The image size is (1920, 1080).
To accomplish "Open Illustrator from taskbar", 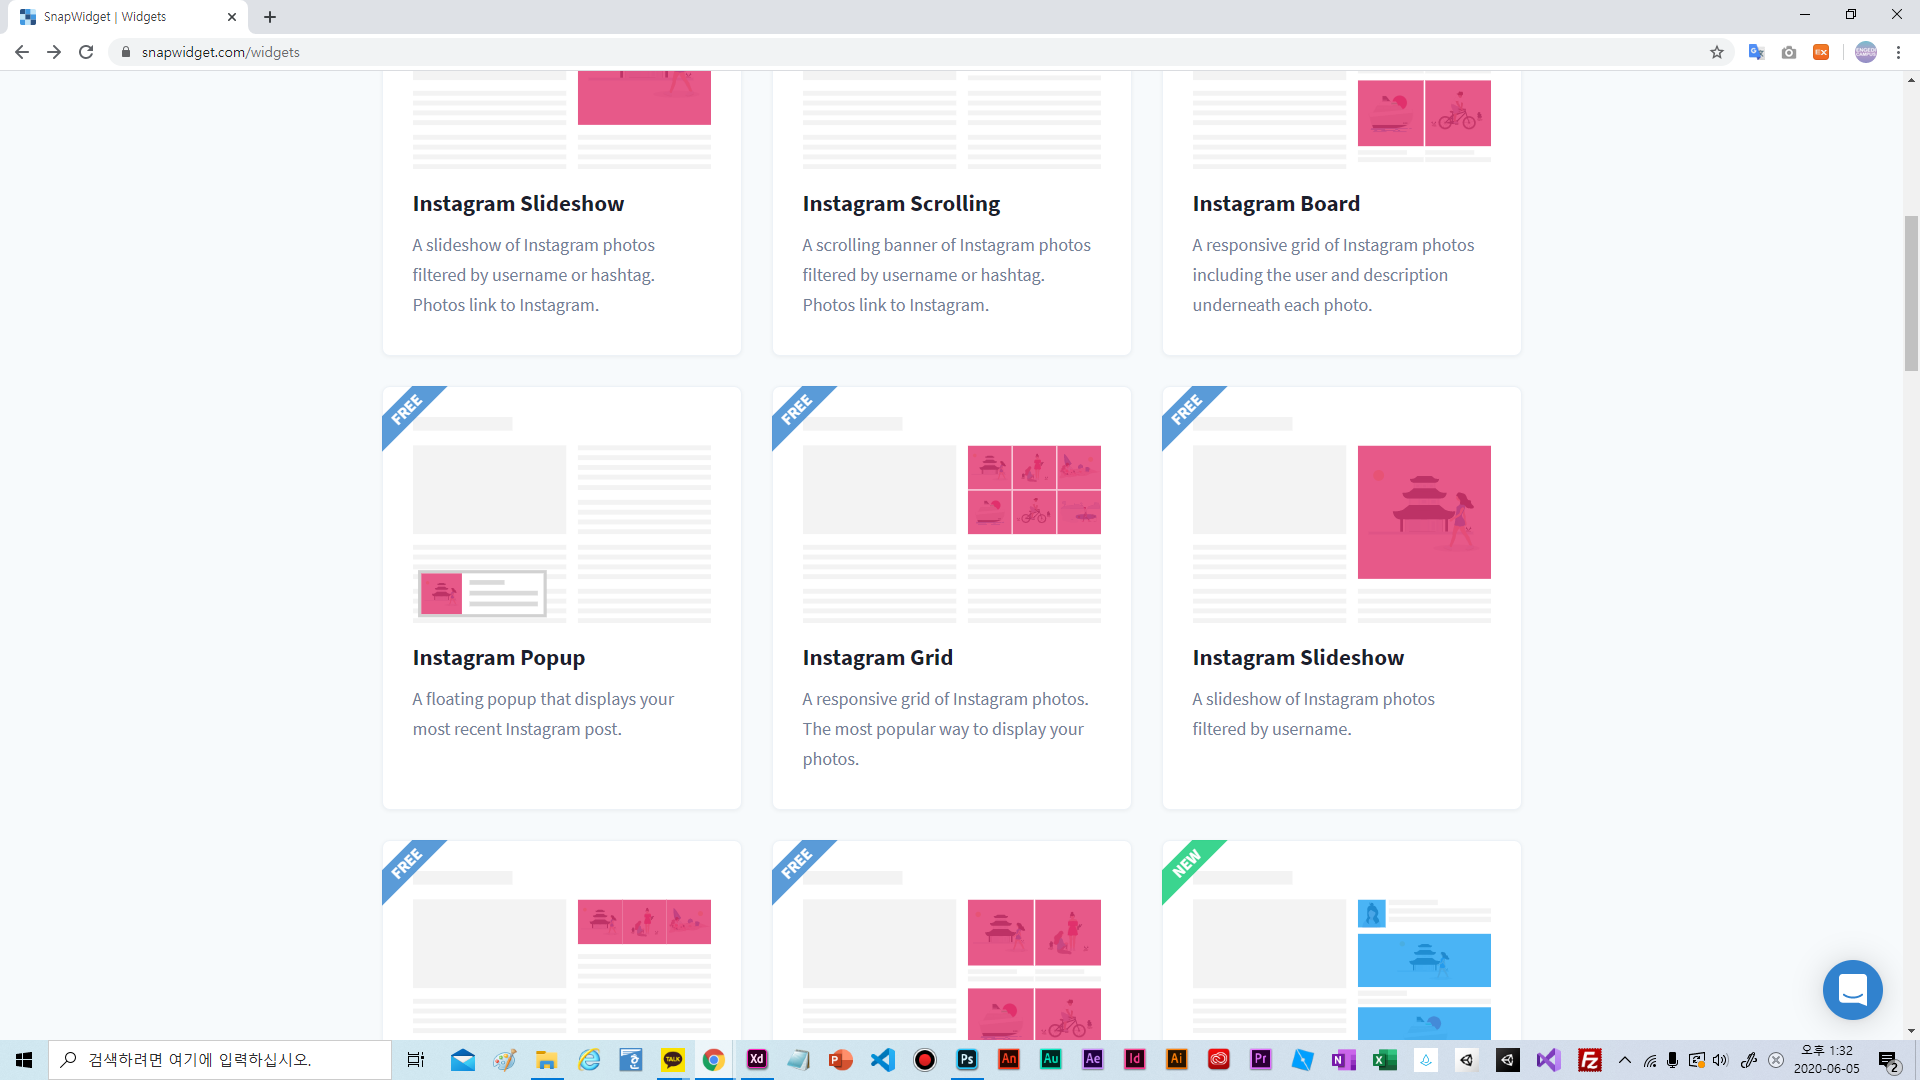I will click(1177, 1060).
